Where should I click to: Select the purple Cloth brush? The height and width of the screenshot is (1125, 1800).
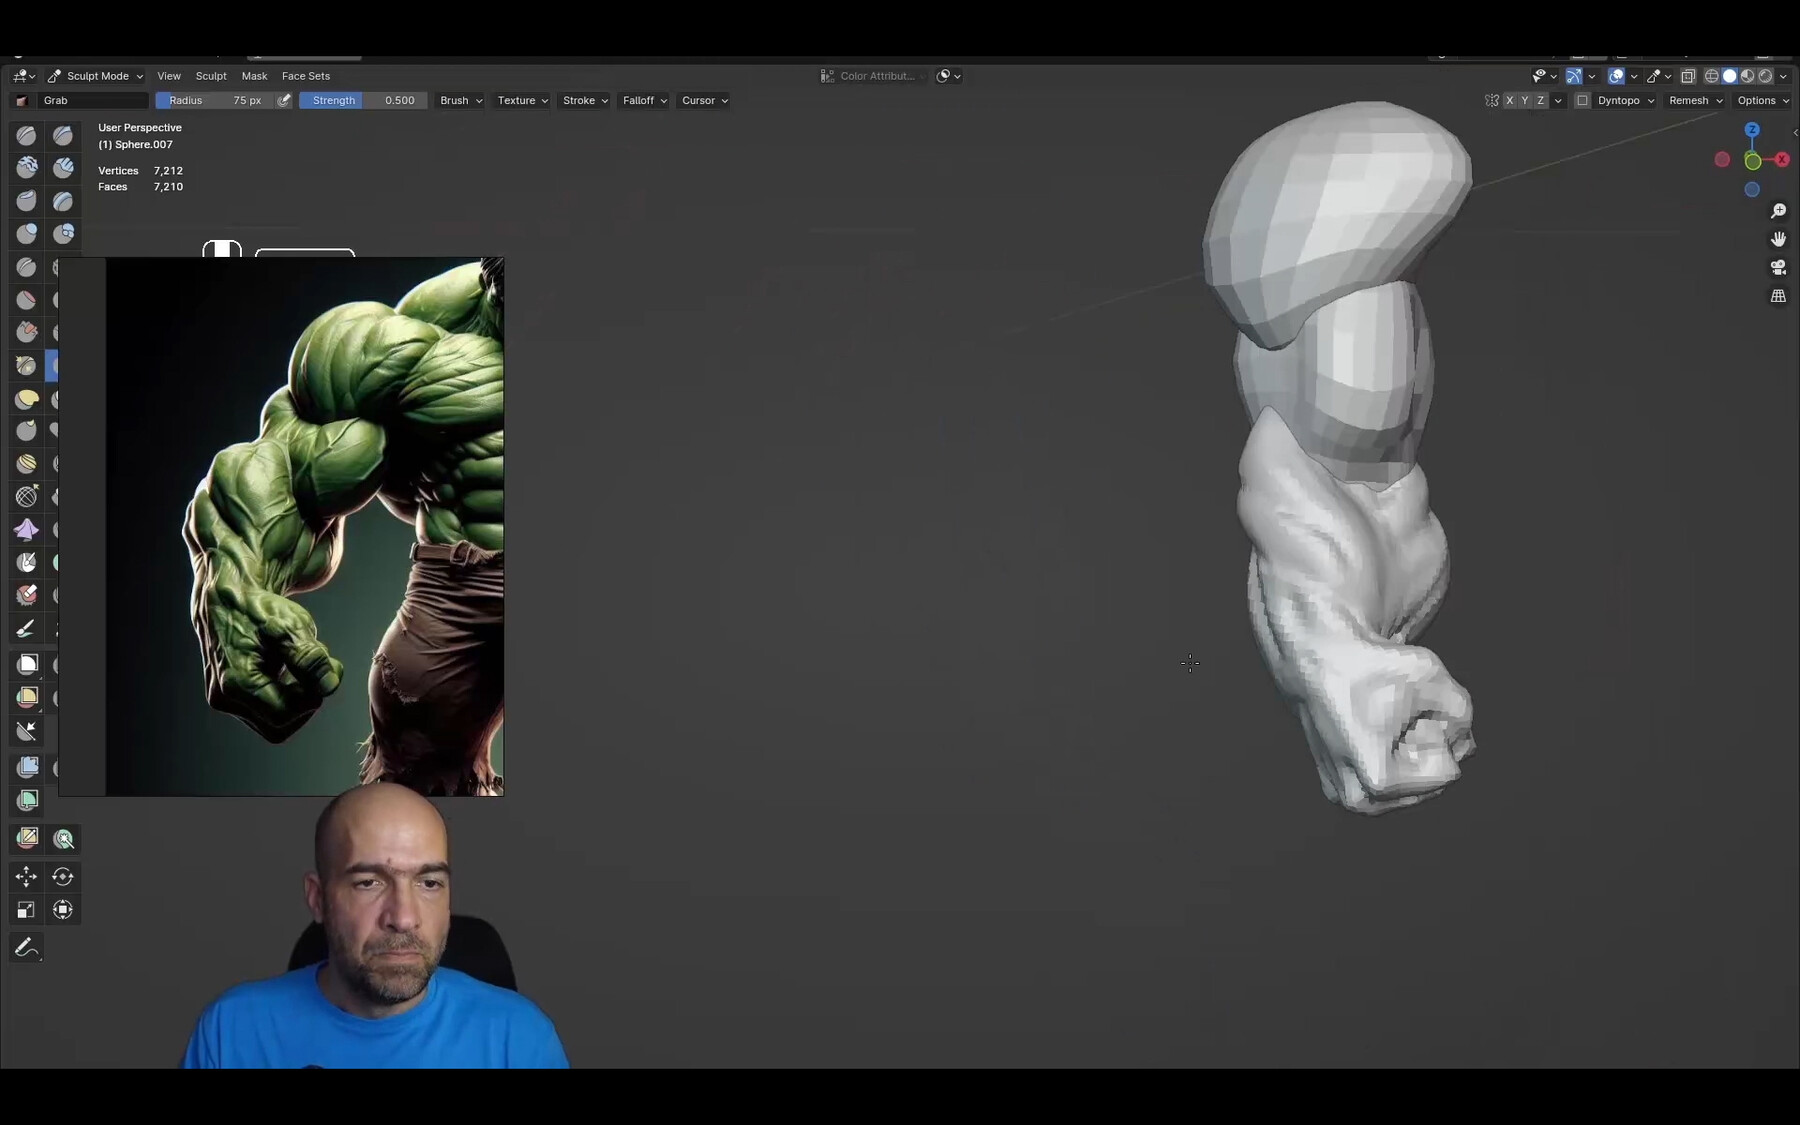[27, 530]
